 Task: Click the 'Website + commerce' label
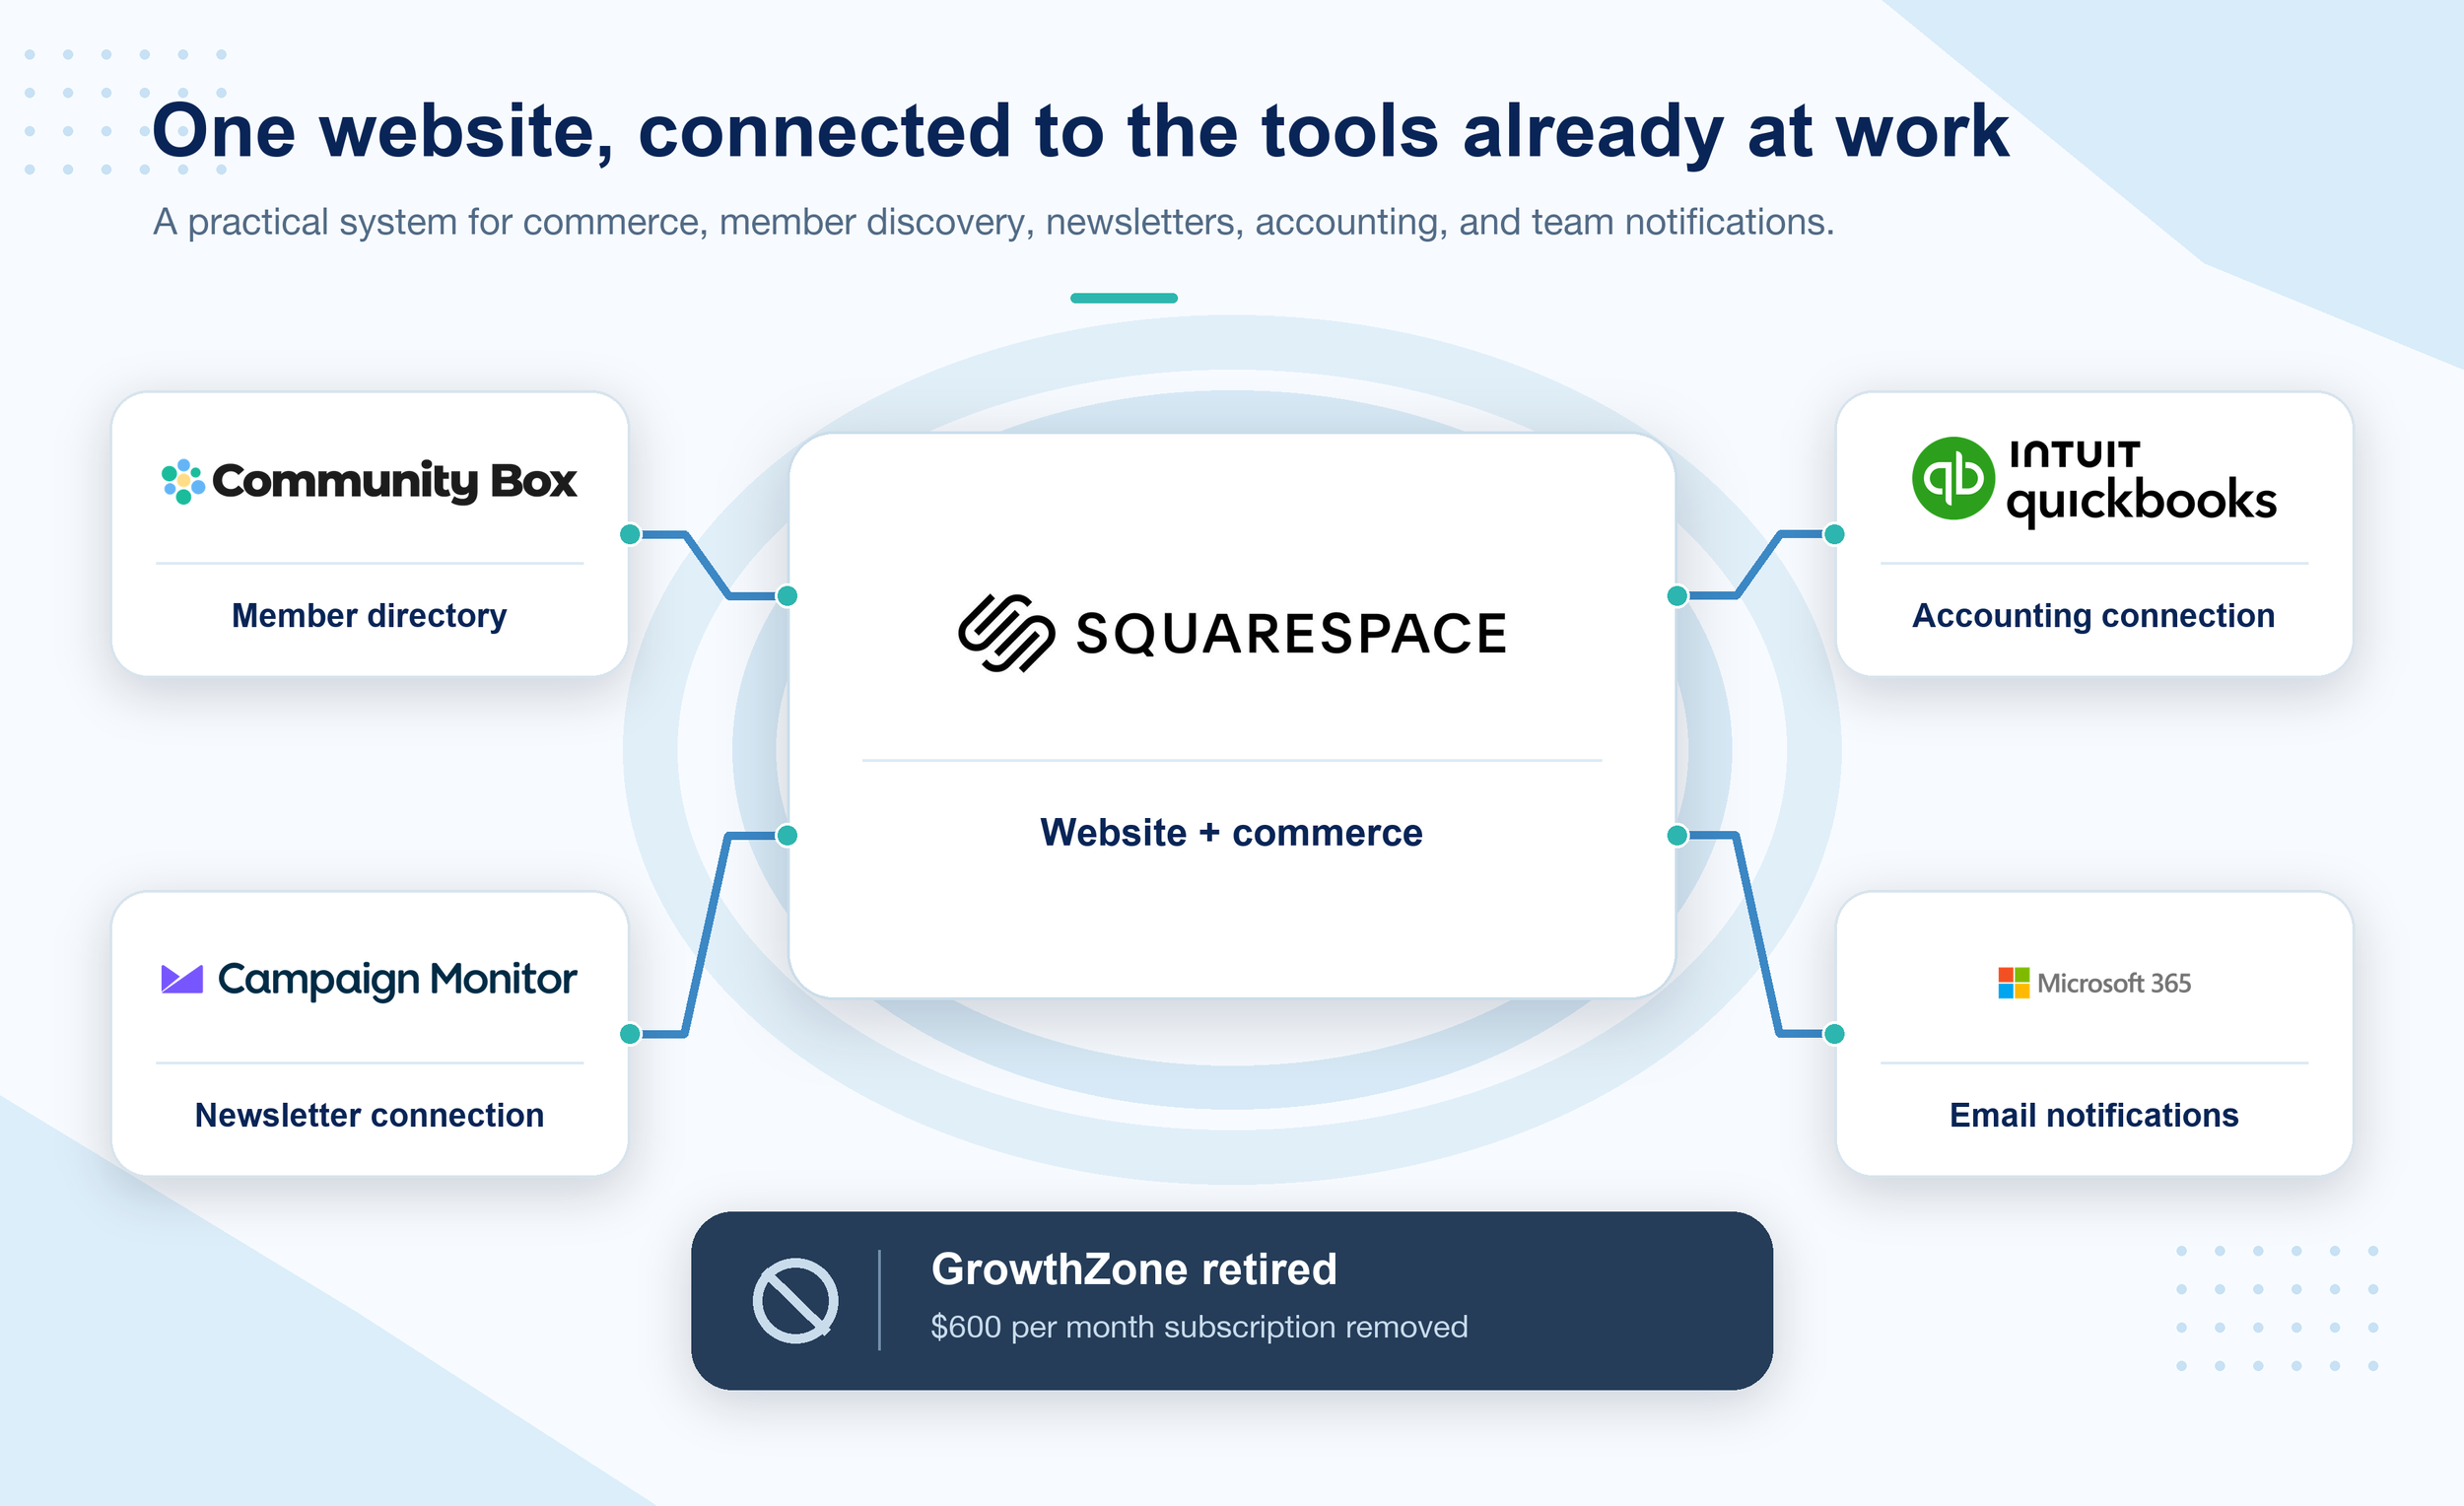coord(1231,833)
